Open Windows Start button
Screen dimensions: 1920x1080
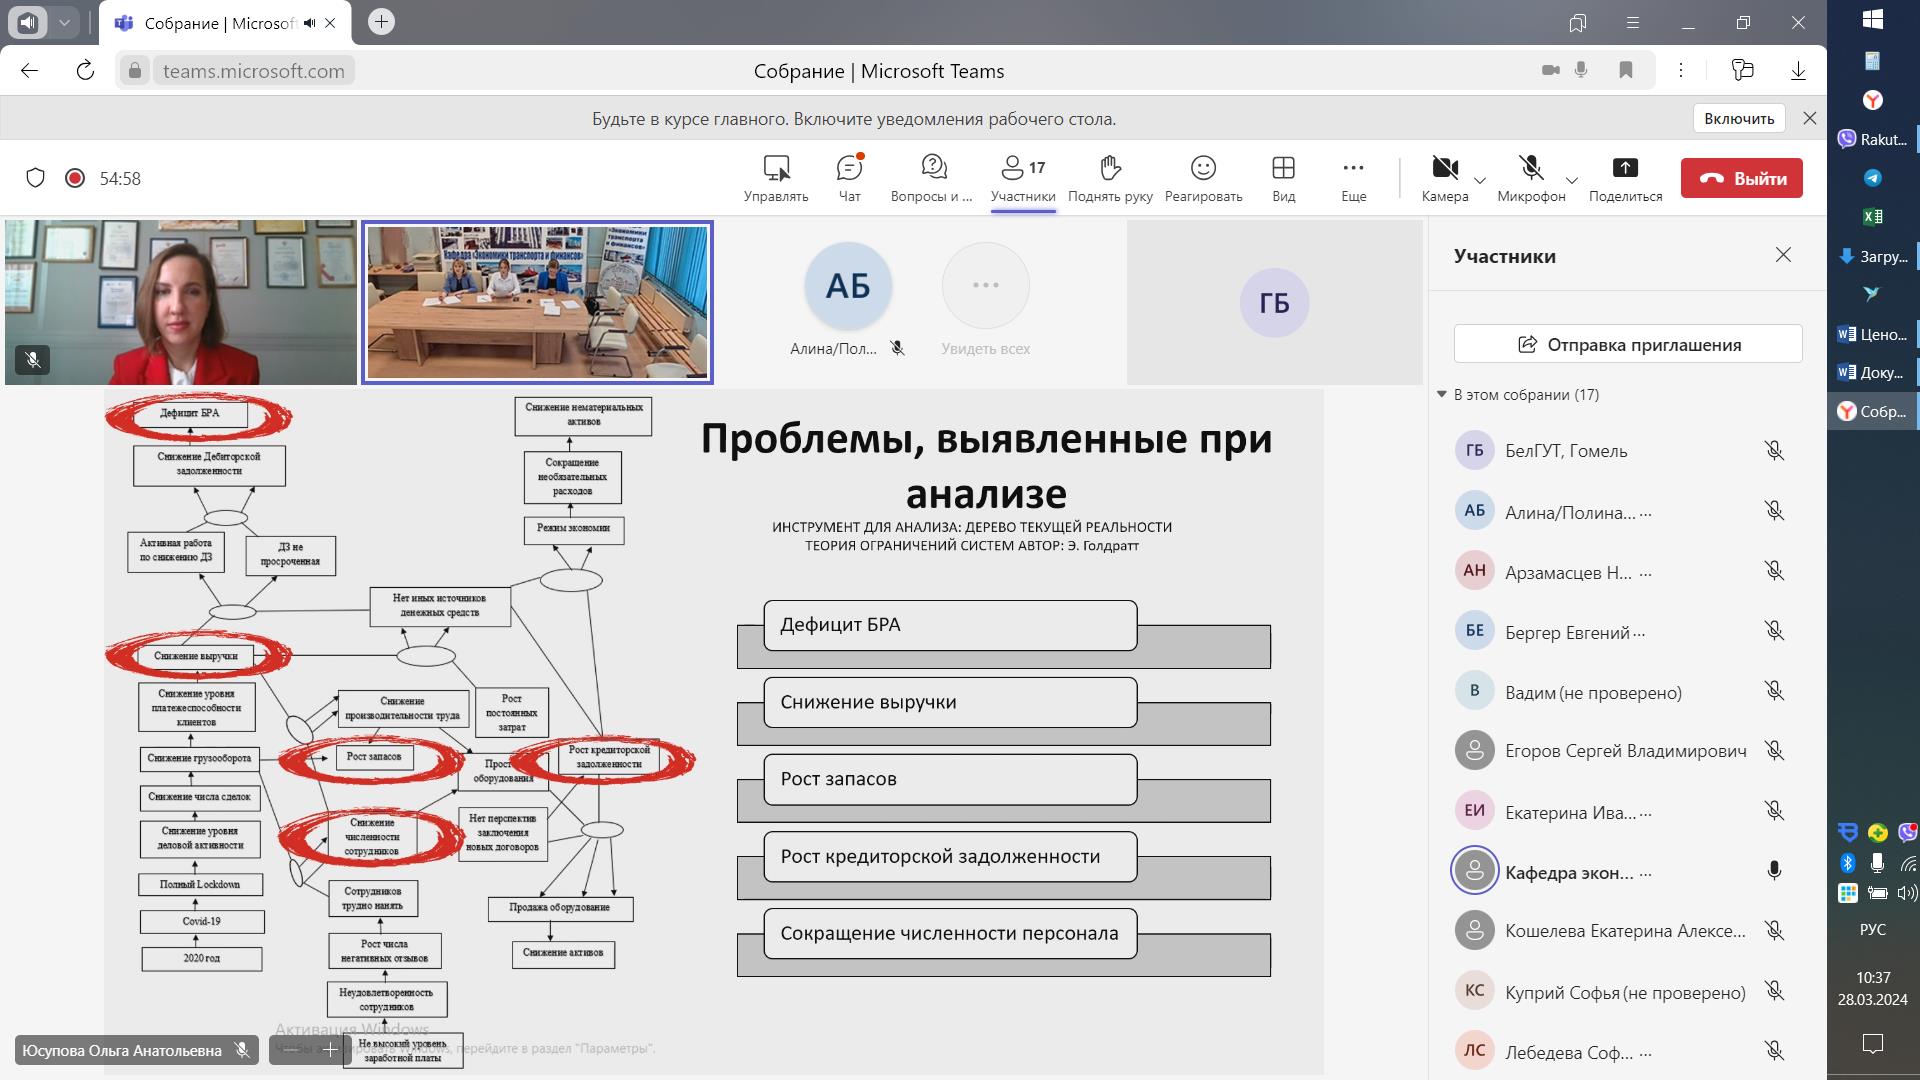click(1873, 19)
